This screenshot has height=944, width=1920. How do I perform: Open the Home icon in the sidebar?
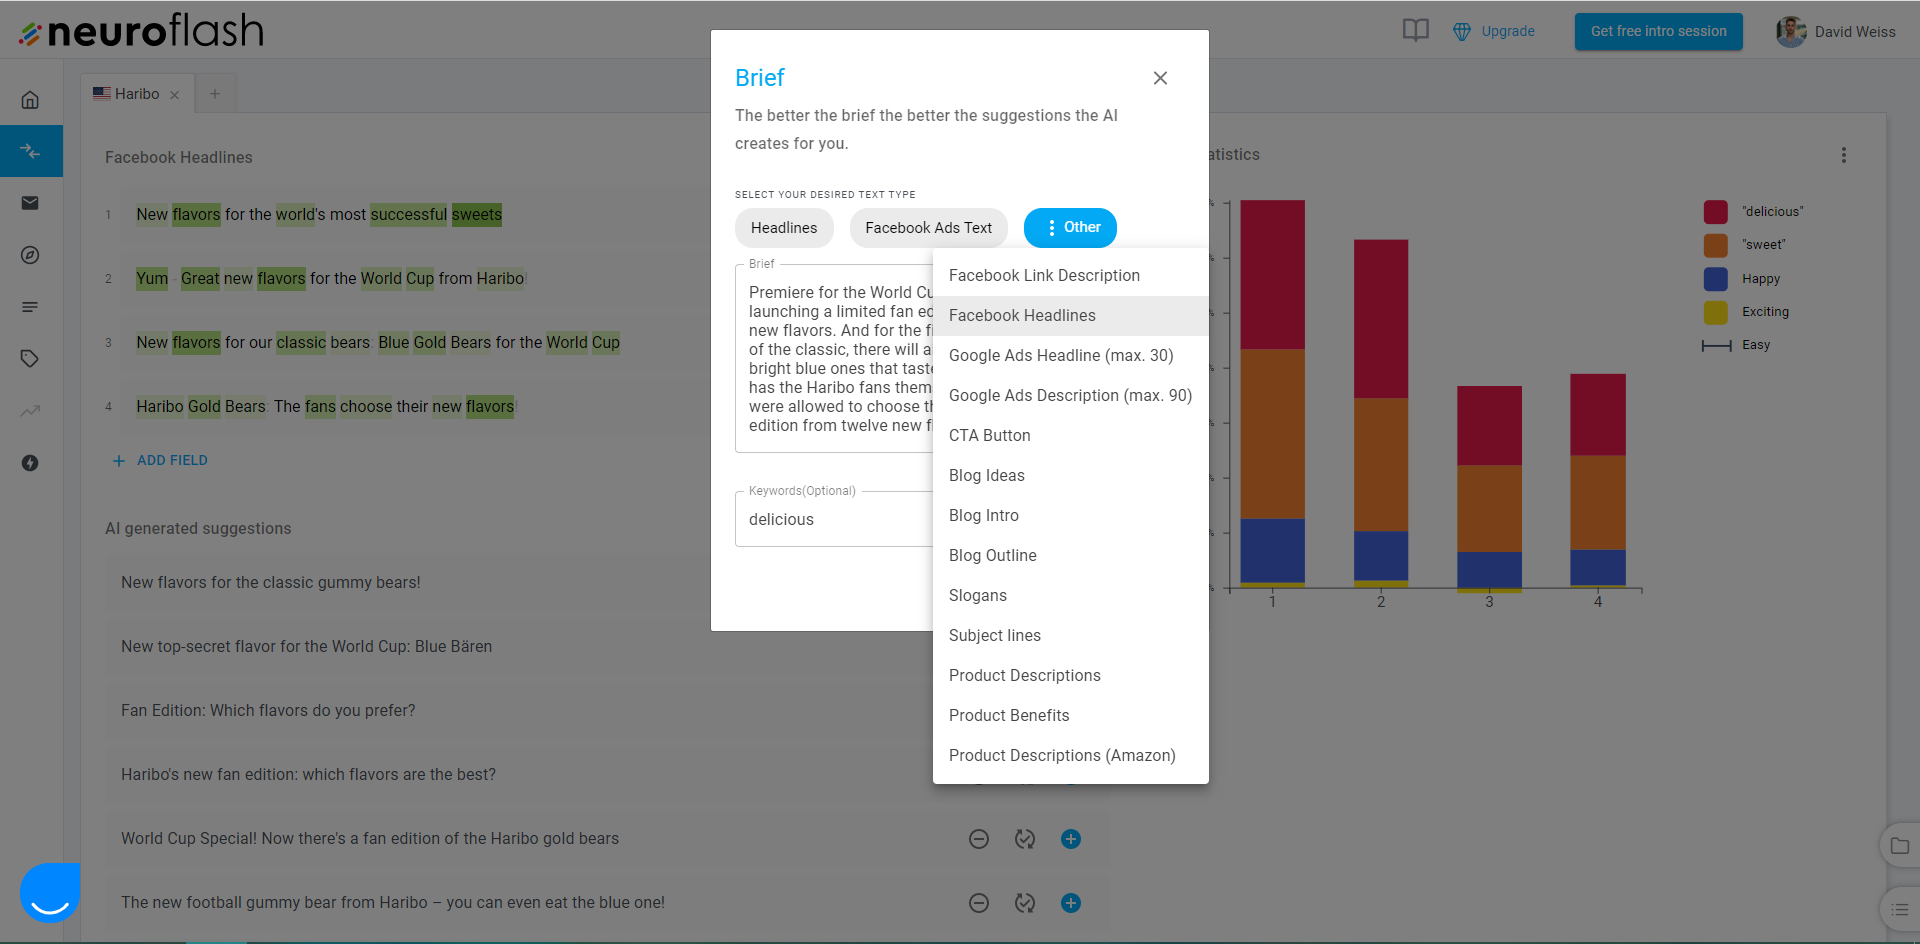[x=30, y=99]
